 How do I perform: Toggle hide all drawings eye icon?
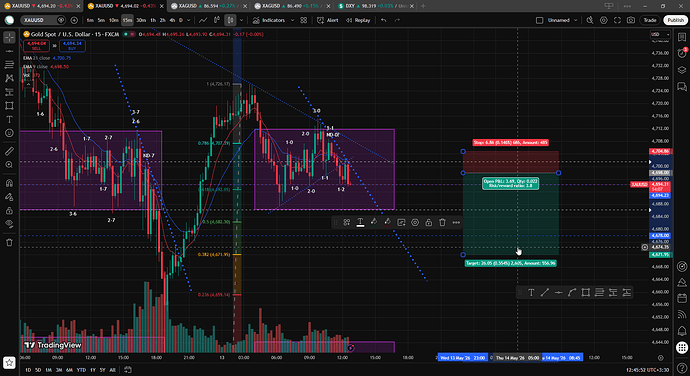click(x=9, y=224)
